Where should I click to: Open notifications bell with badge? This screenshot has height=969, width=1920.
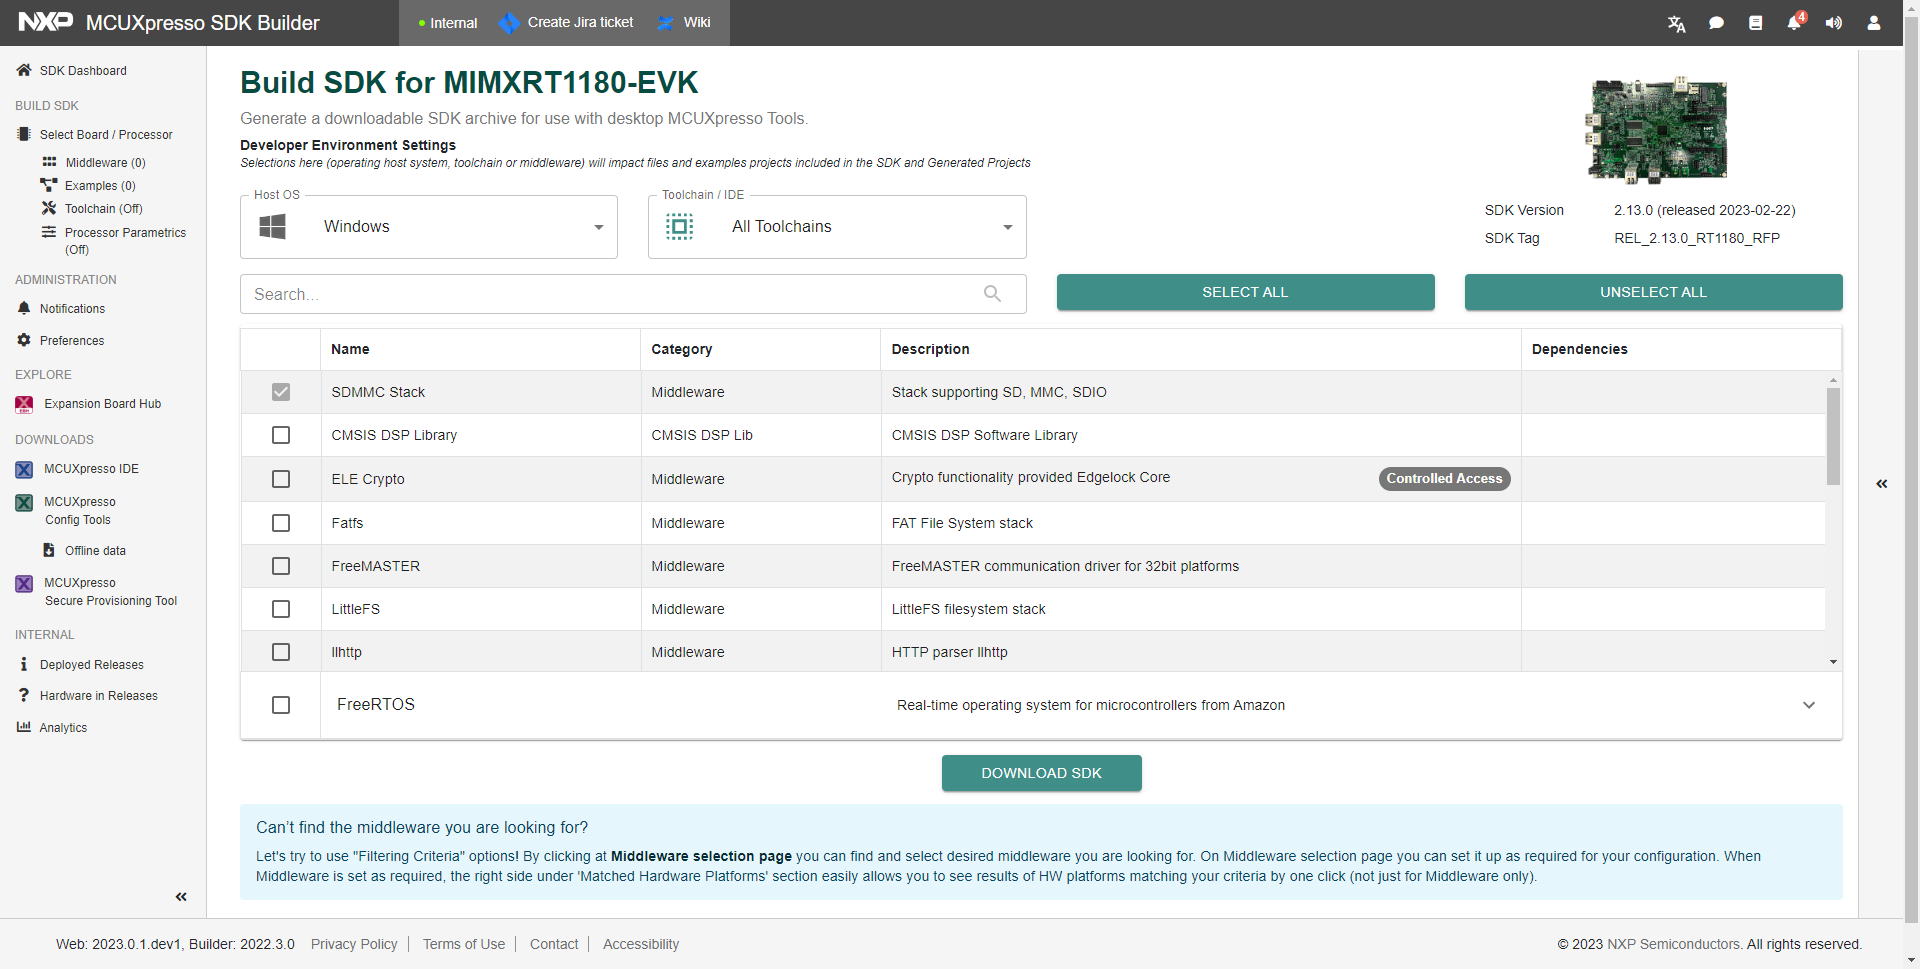pyautogui.click(x=1794, y=23)
